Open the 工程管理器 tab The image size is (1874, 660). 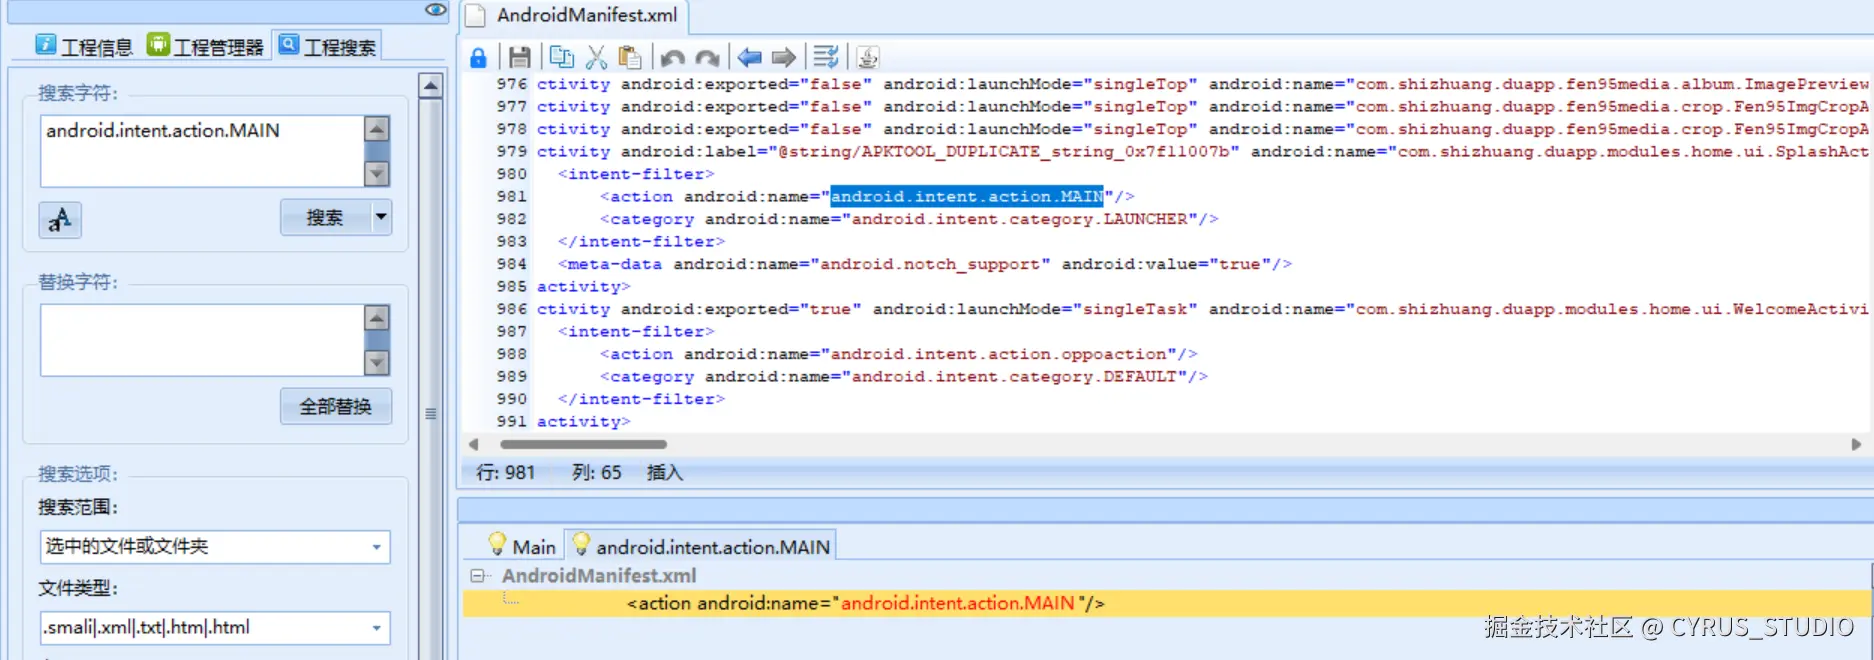click(x=205, y=46)
